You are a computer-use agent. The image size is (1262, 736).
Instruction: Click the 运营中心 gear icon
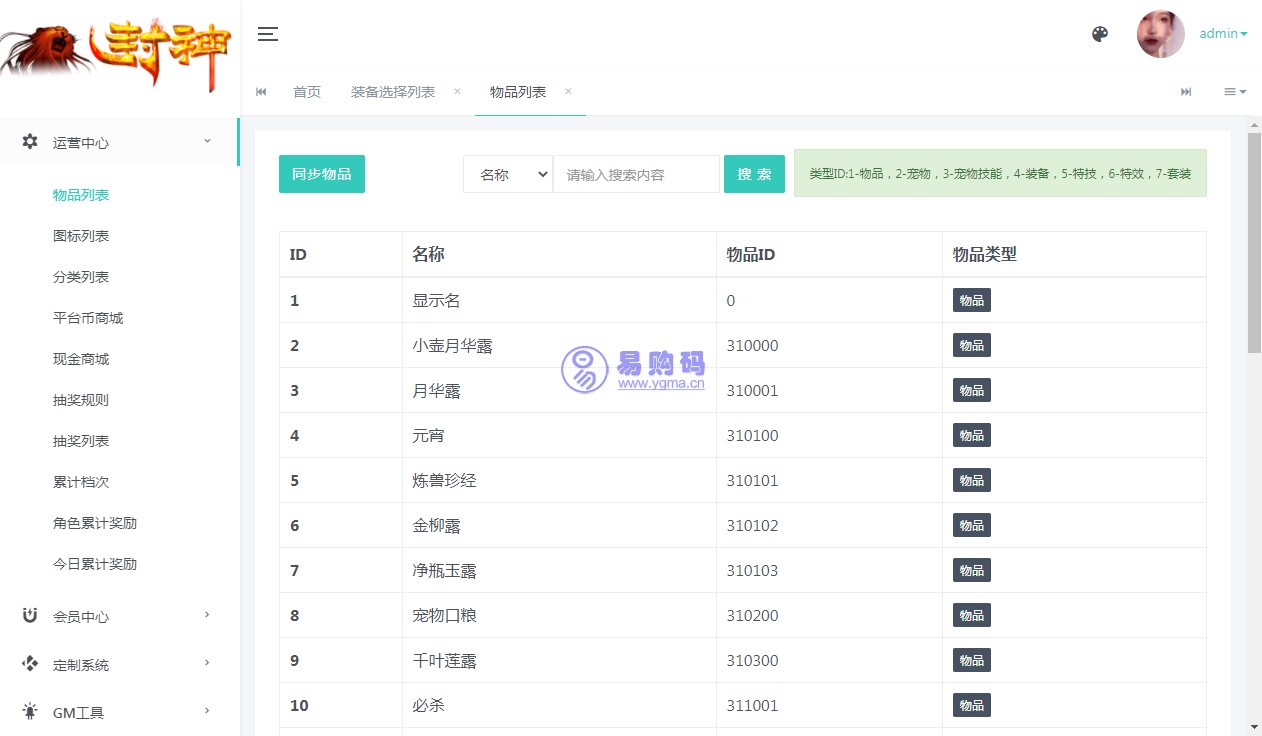(x=30, y=142)
